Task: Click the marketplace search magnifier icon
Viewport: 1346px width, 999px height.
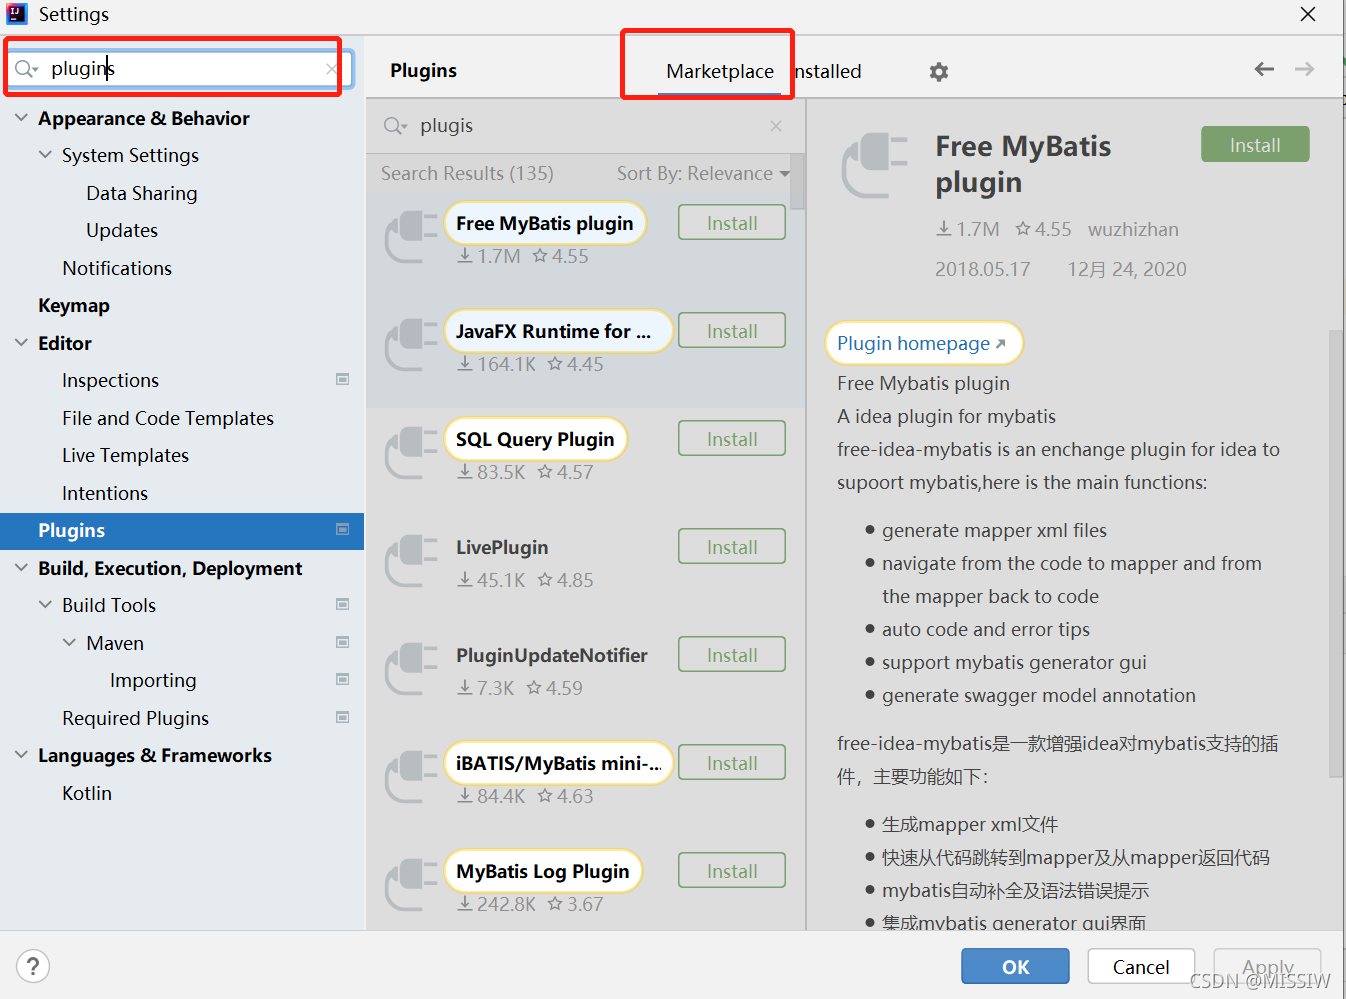Action: pos(395,126)
